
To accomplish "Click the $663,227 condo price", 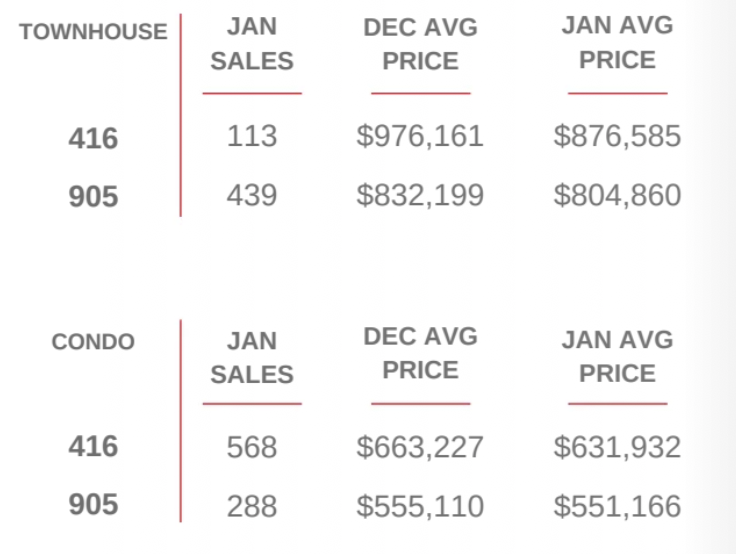I will click(x=420, y=446).
